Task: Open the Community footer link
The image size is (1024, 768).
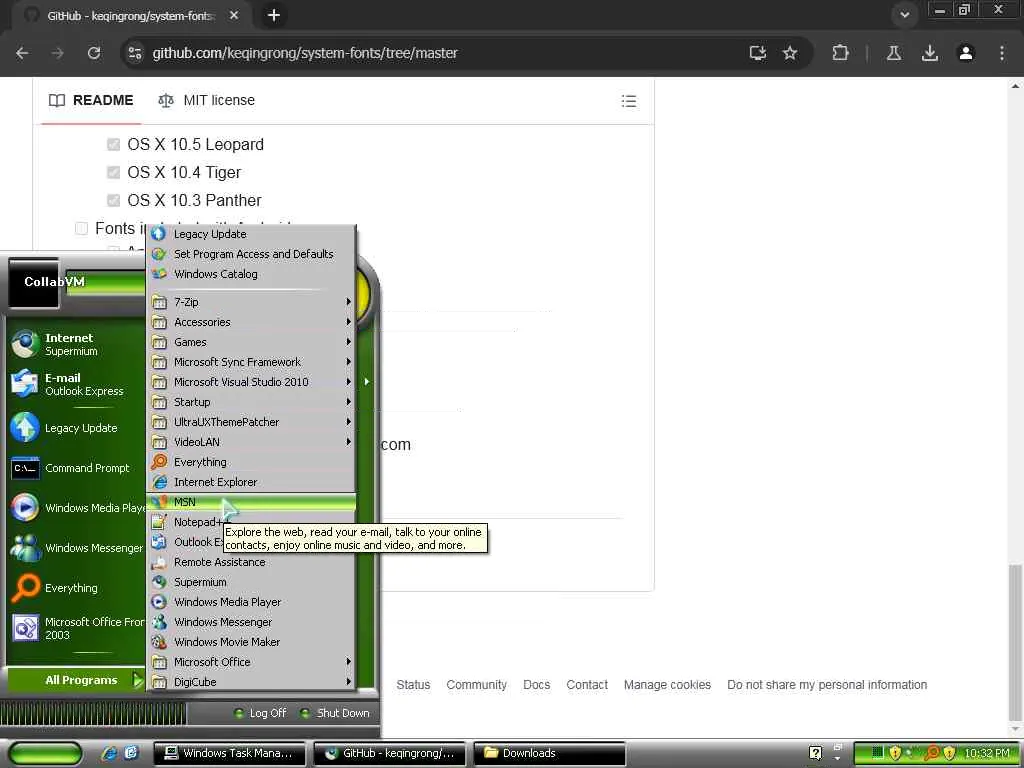Action: pyautogui.click(x=477, y=684)
